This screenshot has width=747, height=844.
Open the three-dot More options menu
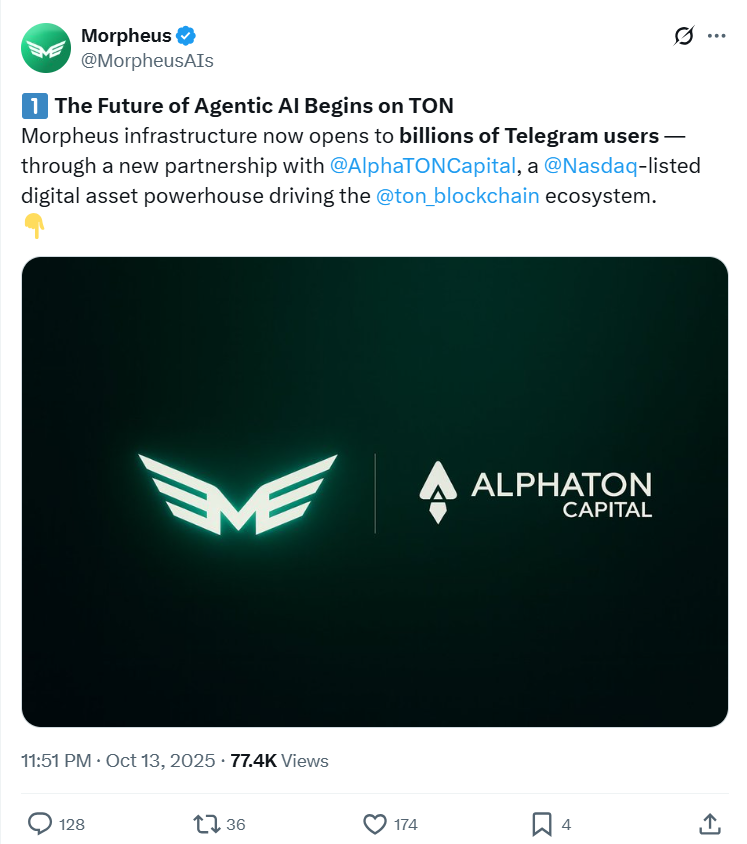(x=716, y=36)
